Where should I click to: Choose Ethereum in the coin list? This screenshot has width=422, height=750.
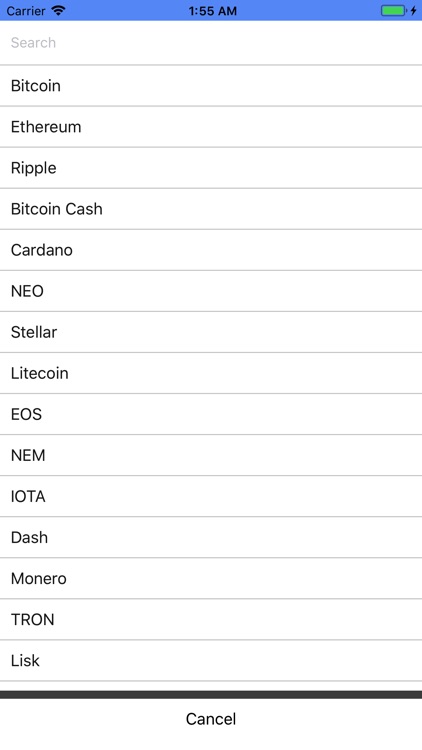click(x=211, y=127)
